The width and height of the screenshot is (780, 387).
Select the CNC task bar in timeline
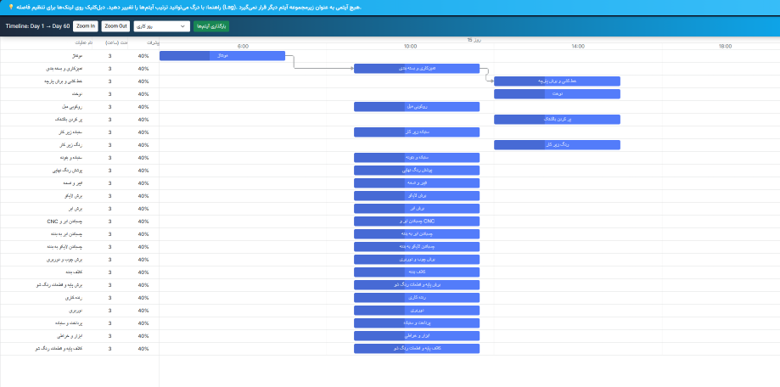(x=416, y=221)
